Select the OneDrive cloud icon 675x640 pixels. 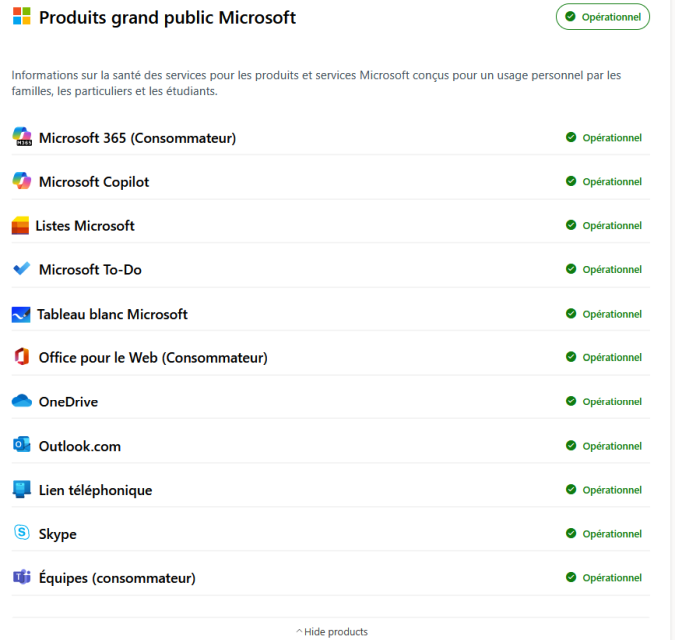(x=22, y=401)
